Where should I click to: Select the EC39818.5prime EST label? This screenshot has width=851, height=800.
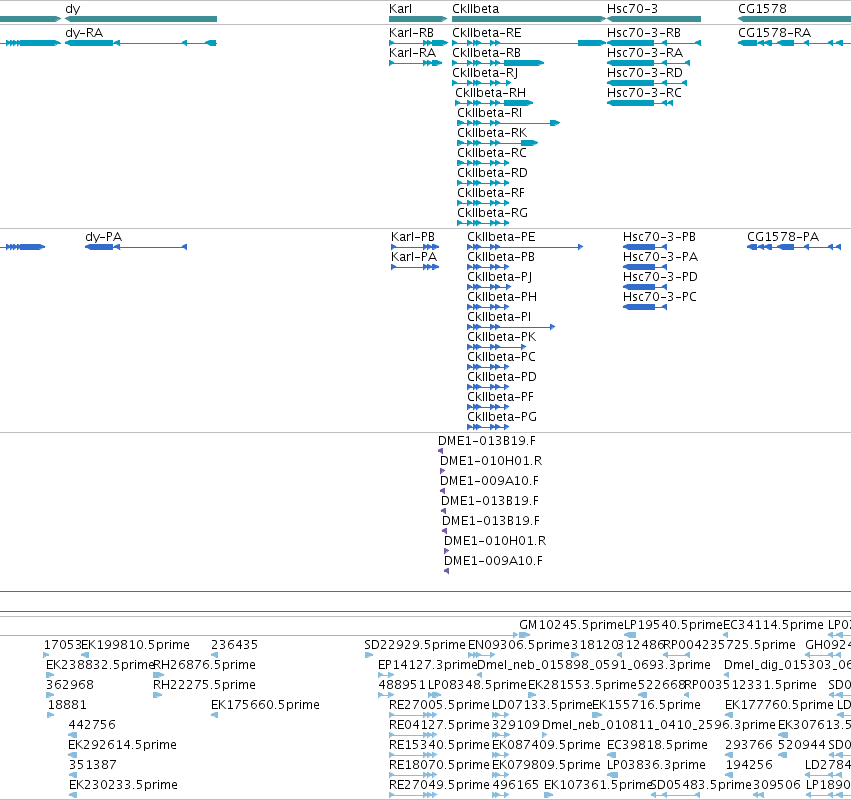point(657,745)
